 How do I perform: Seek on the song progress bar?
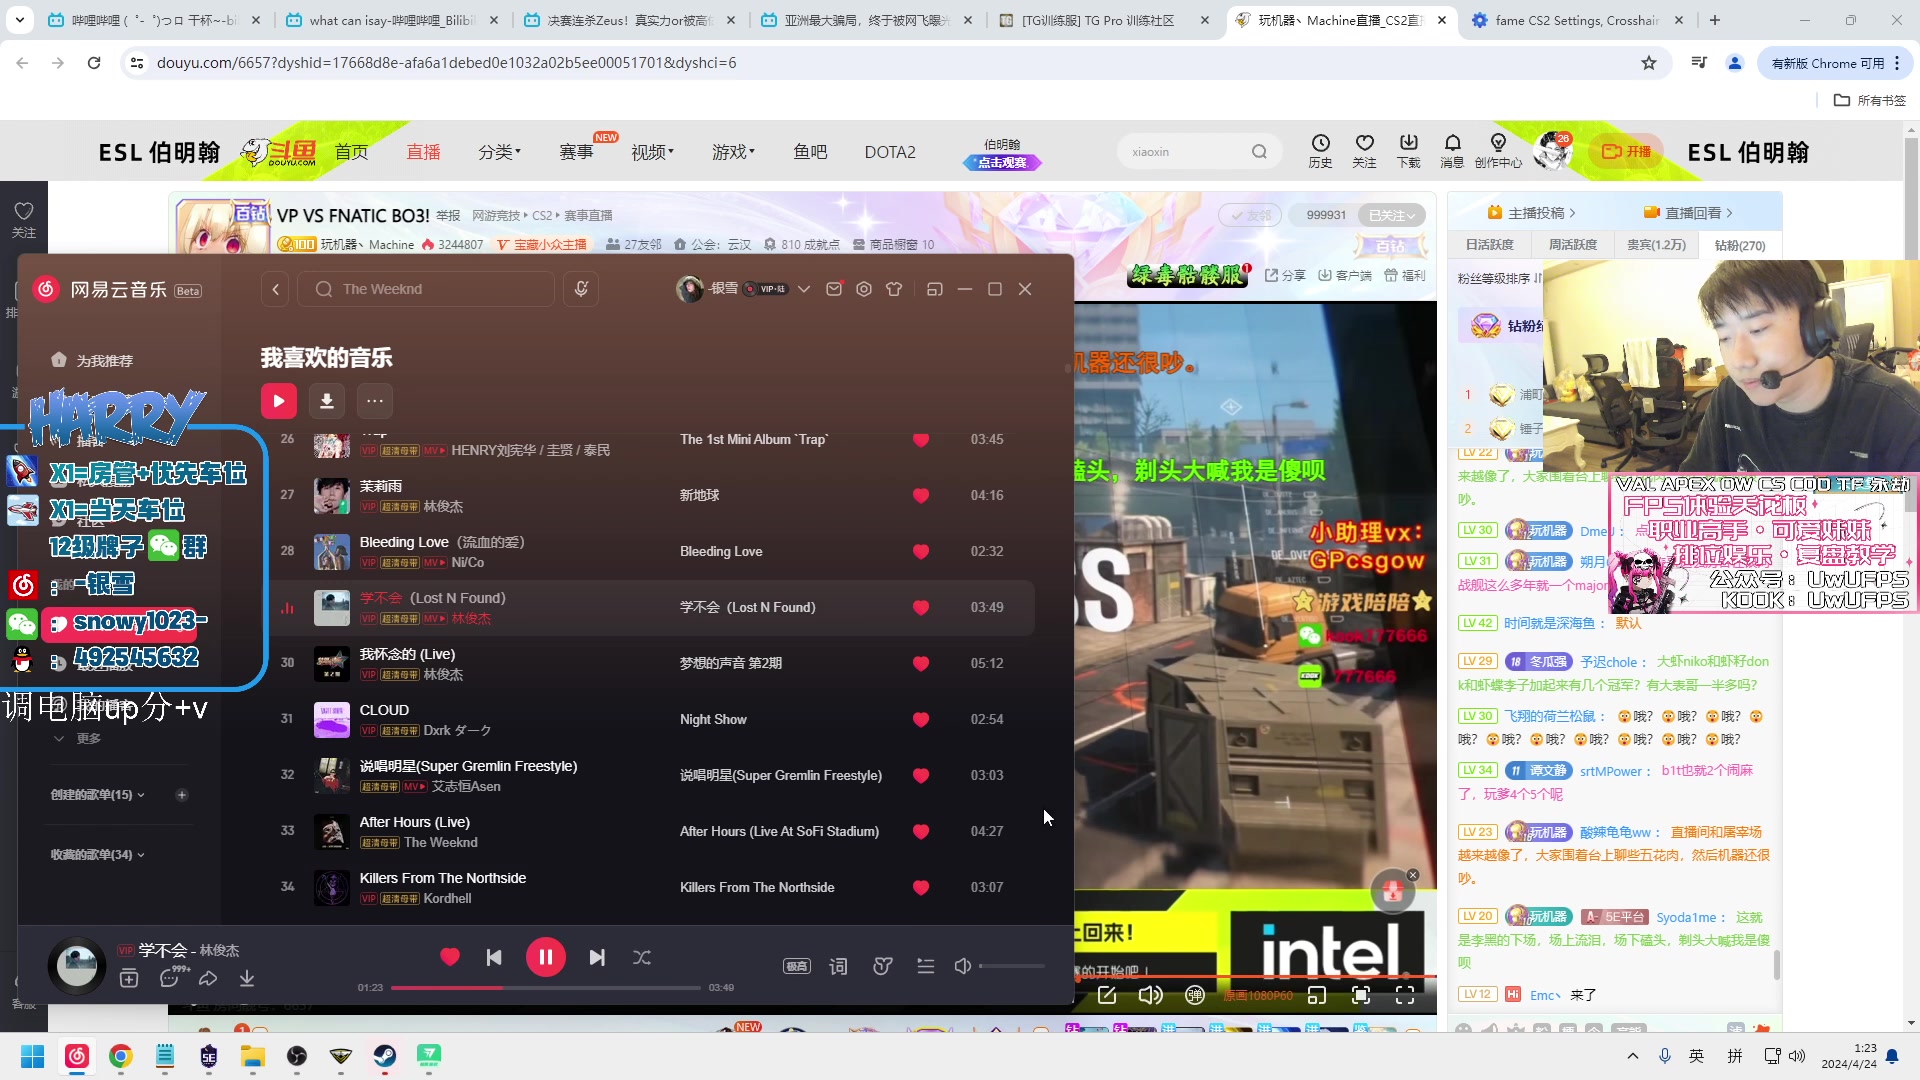546,988
